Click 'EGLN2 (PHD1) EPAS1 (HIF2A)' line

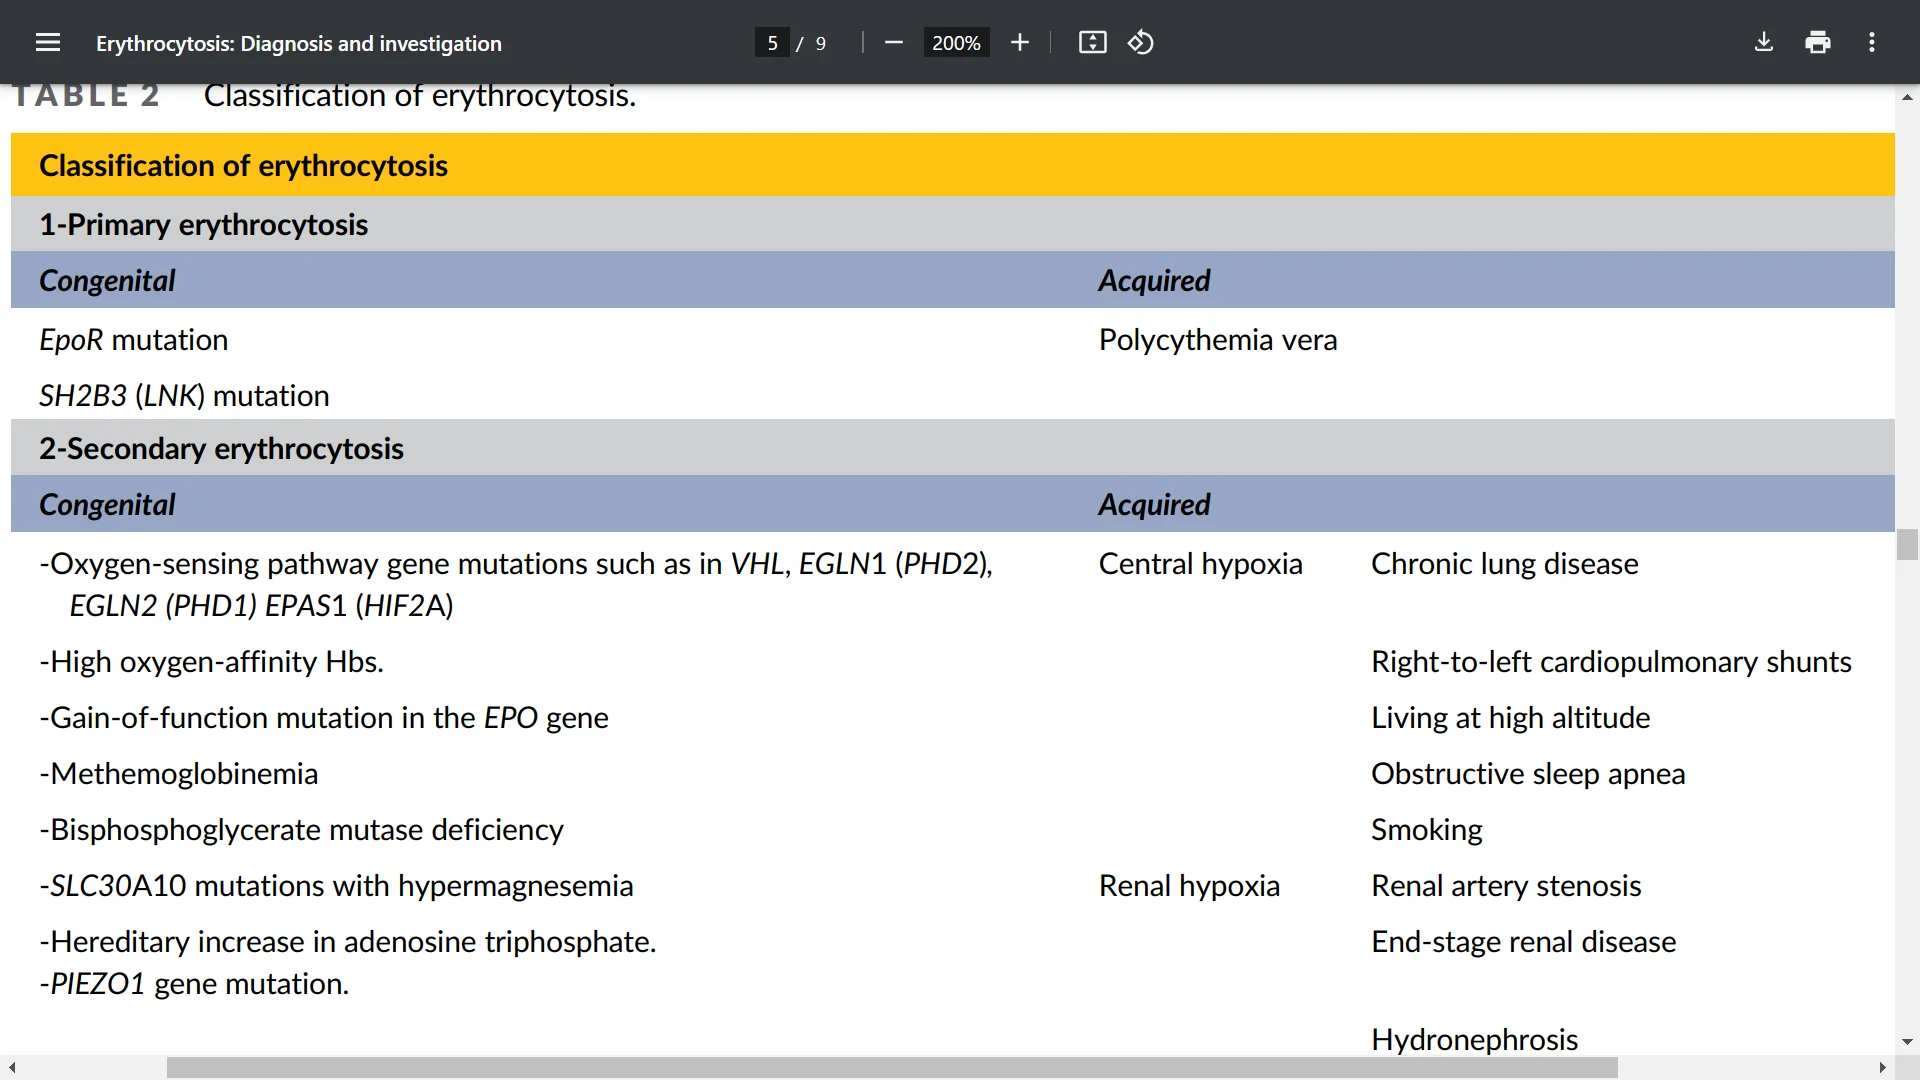(x=261, y=606)
